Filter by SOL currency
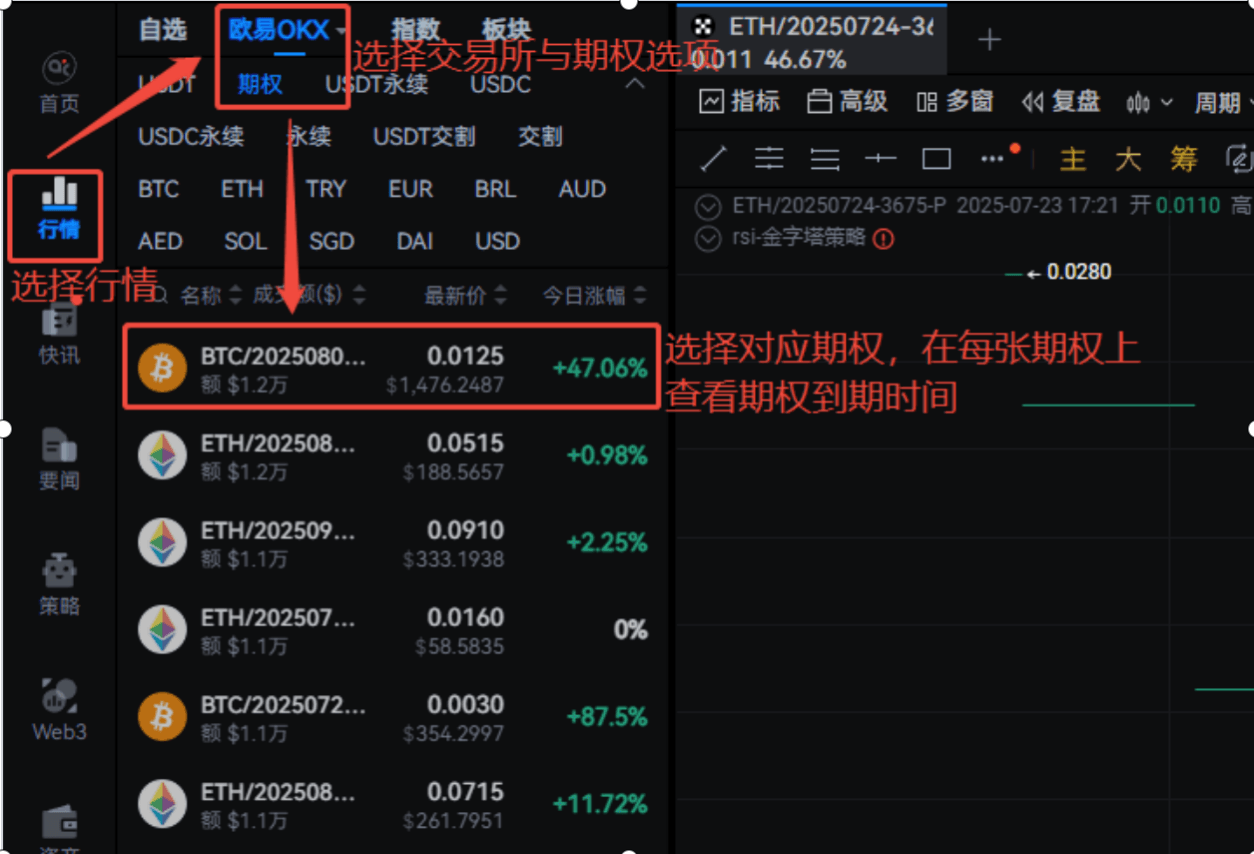This screenshot has width=1254, height=854. 245,241
